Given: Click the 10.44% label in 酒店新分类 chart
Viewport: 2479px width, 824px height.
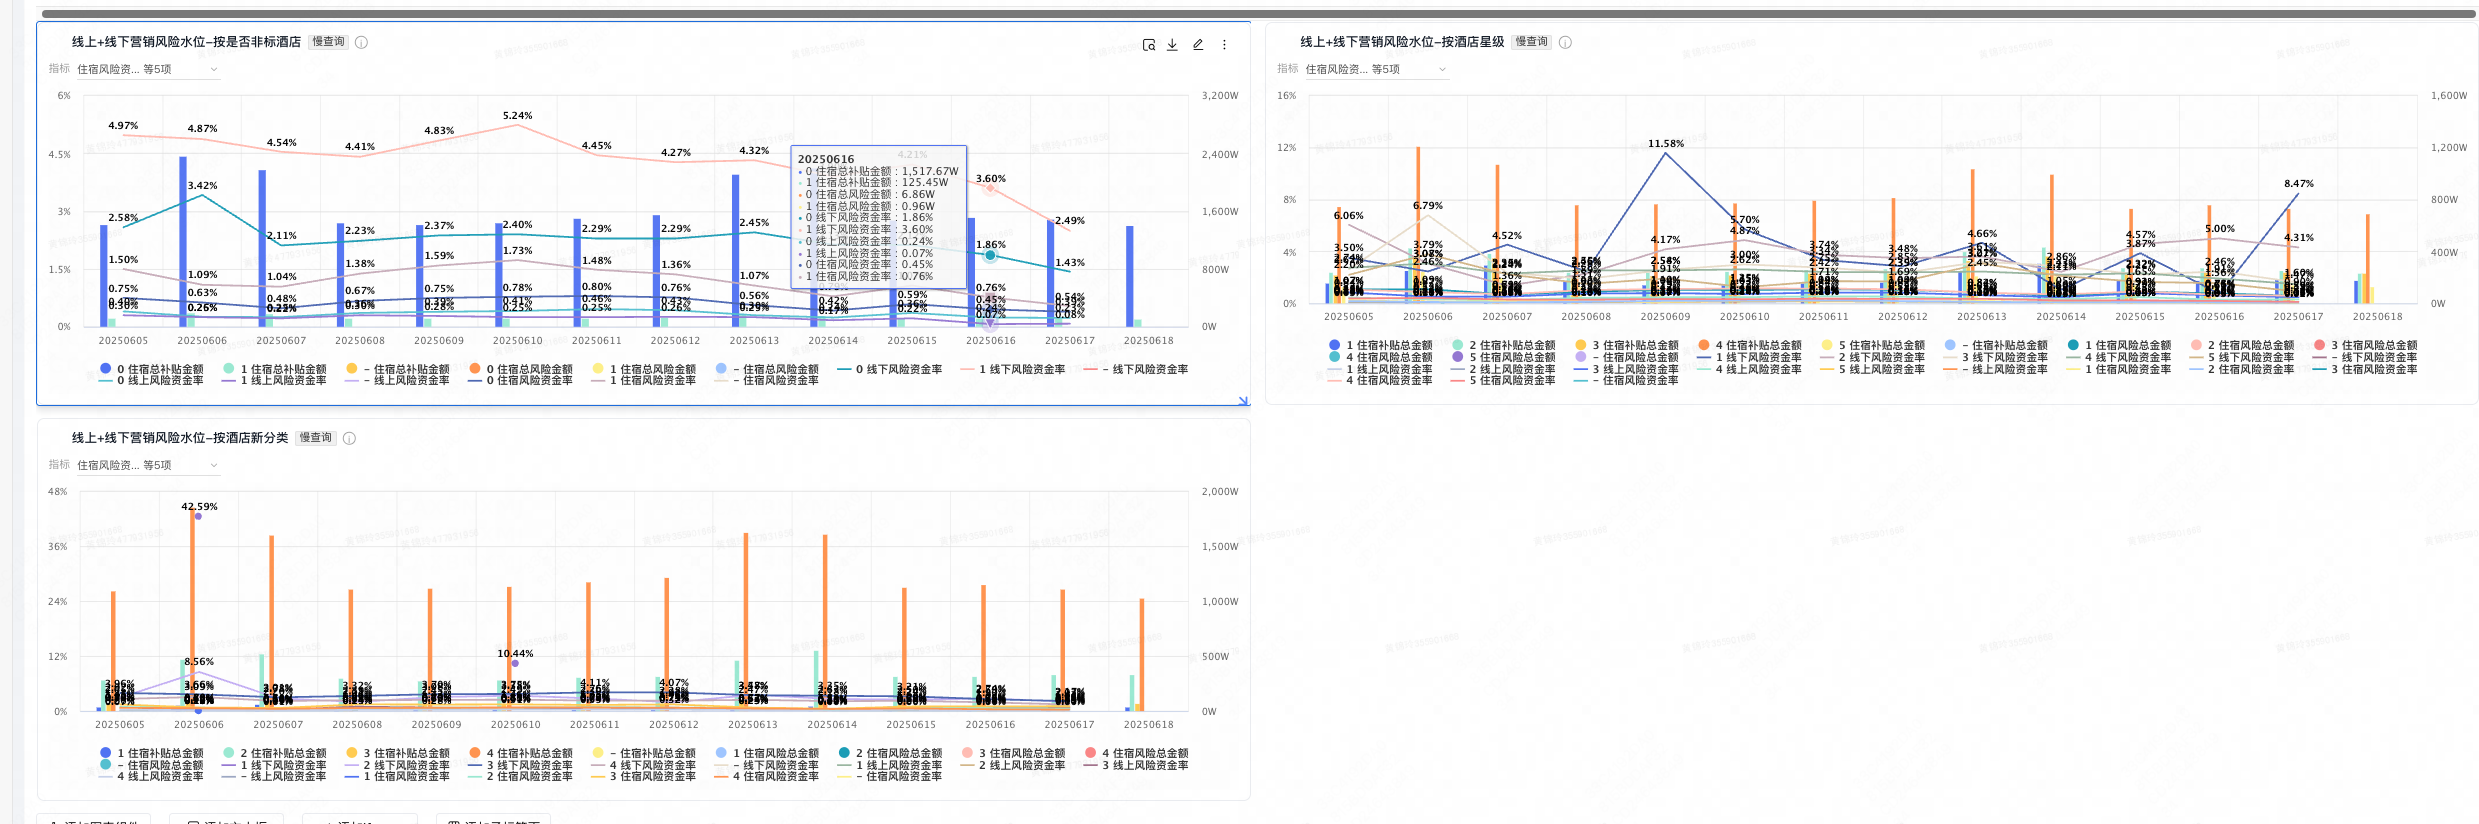Looking at the screenshot, I should (515, 654).
